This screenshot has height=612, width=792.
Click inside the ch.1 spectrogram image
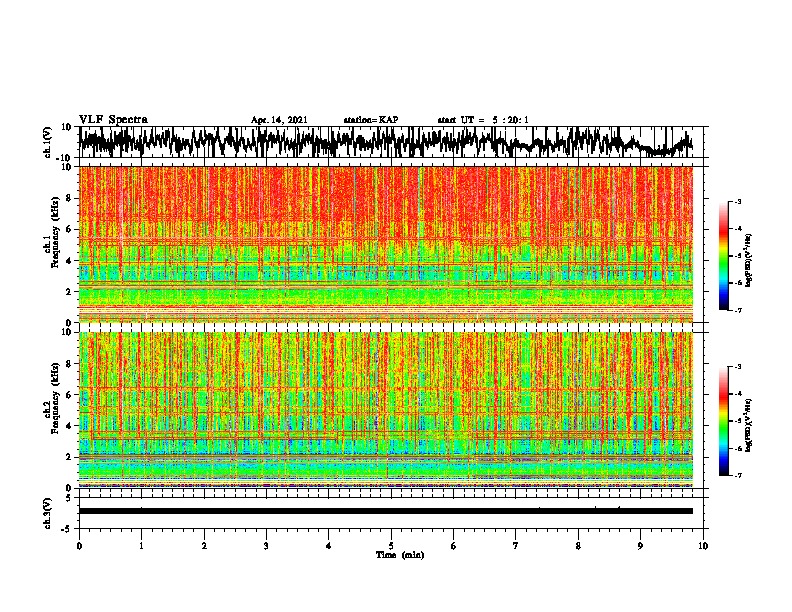tap(386, 244)
